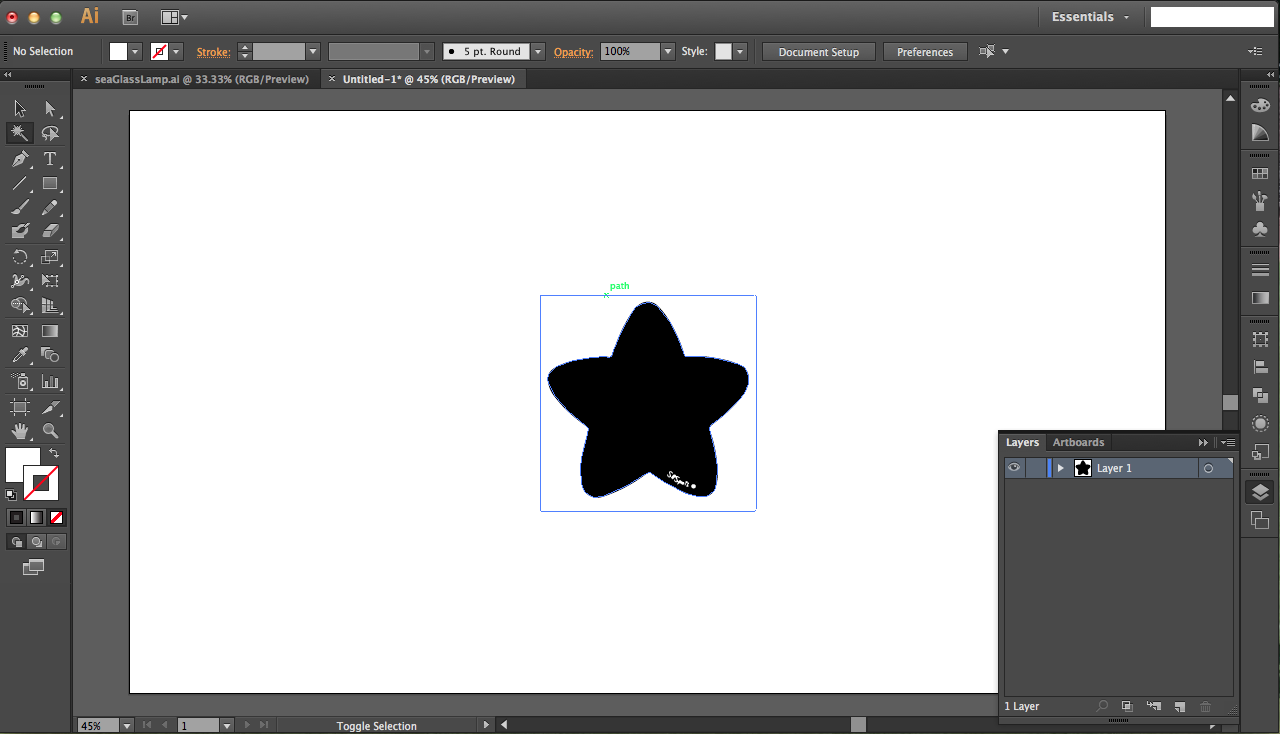Viewport: 1280px width, 734px height.
Task: Open the Essentials workspace switcher
Action: click(1090, 17)
